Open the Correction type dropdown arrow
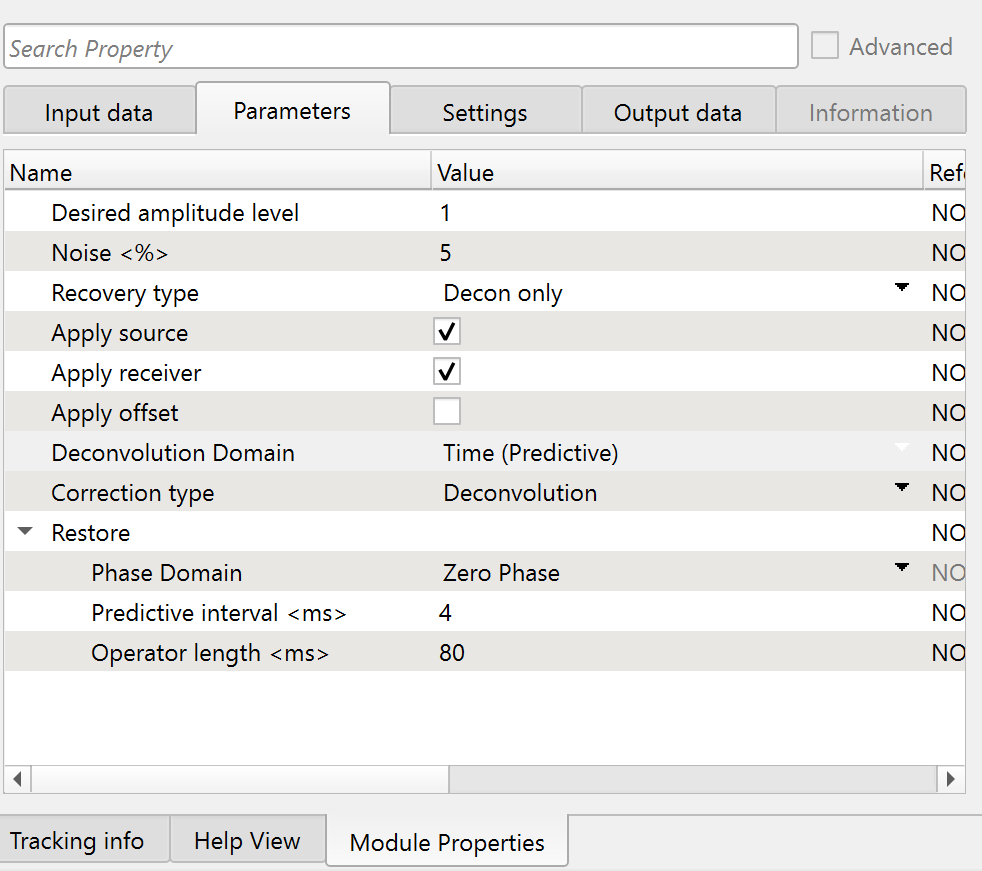Image resolution: width=982 pixels, height=871 pixels. 902,489
